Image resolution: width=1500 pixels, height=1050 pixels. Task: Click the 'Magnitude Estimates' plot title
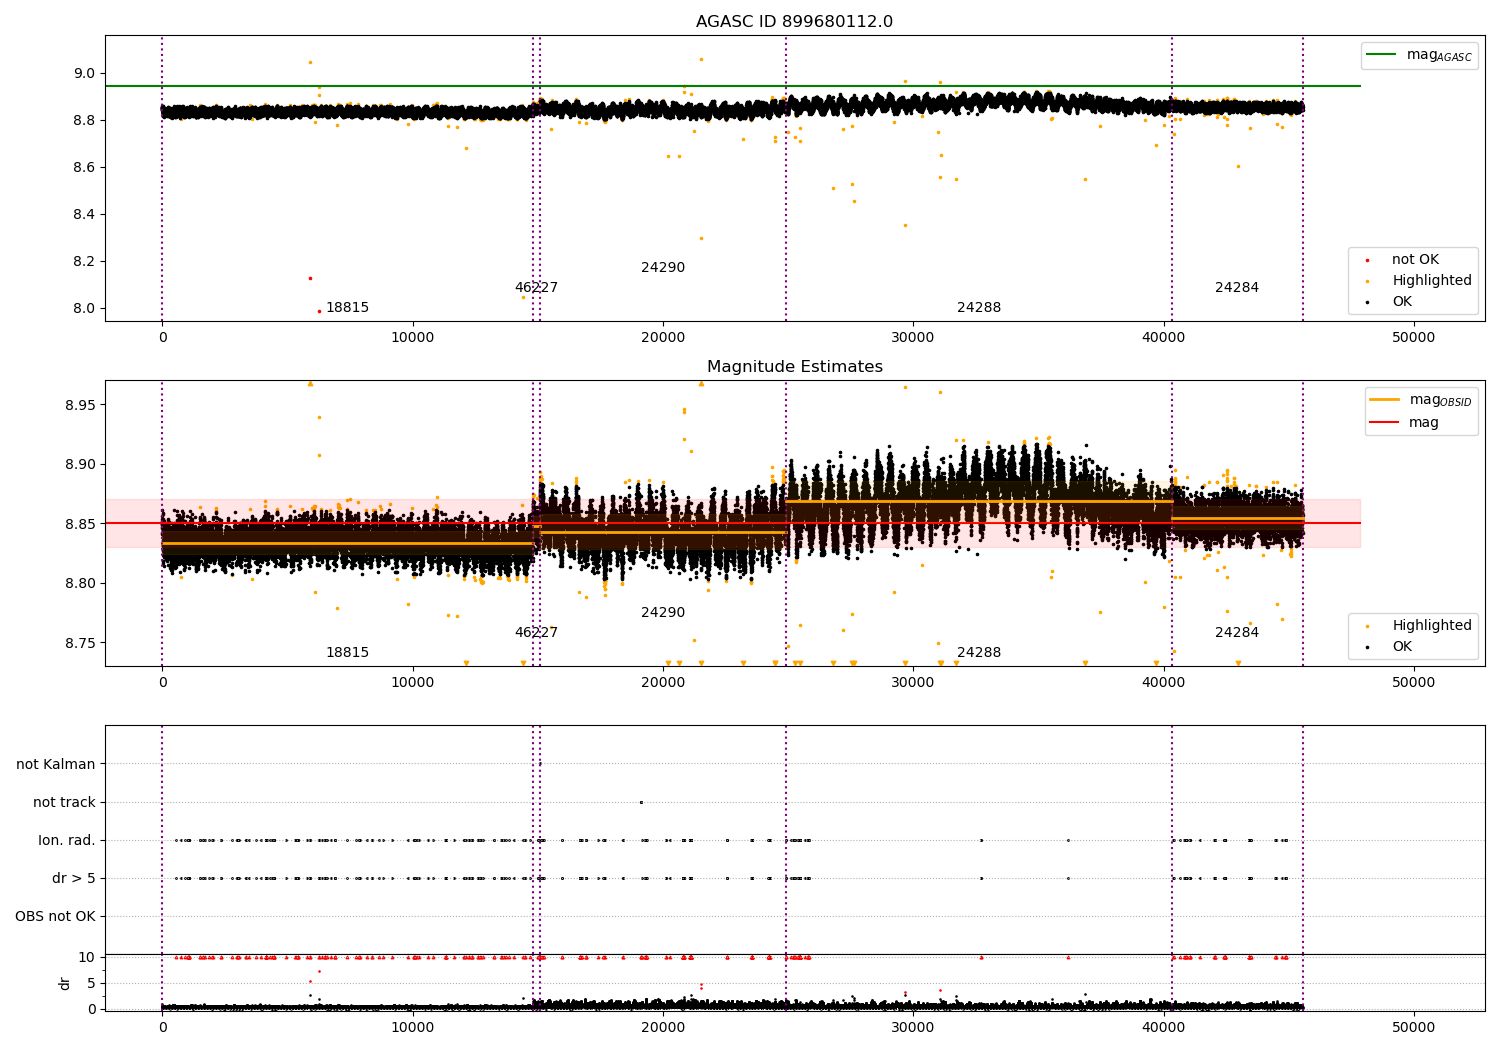(x=794, y=367)
